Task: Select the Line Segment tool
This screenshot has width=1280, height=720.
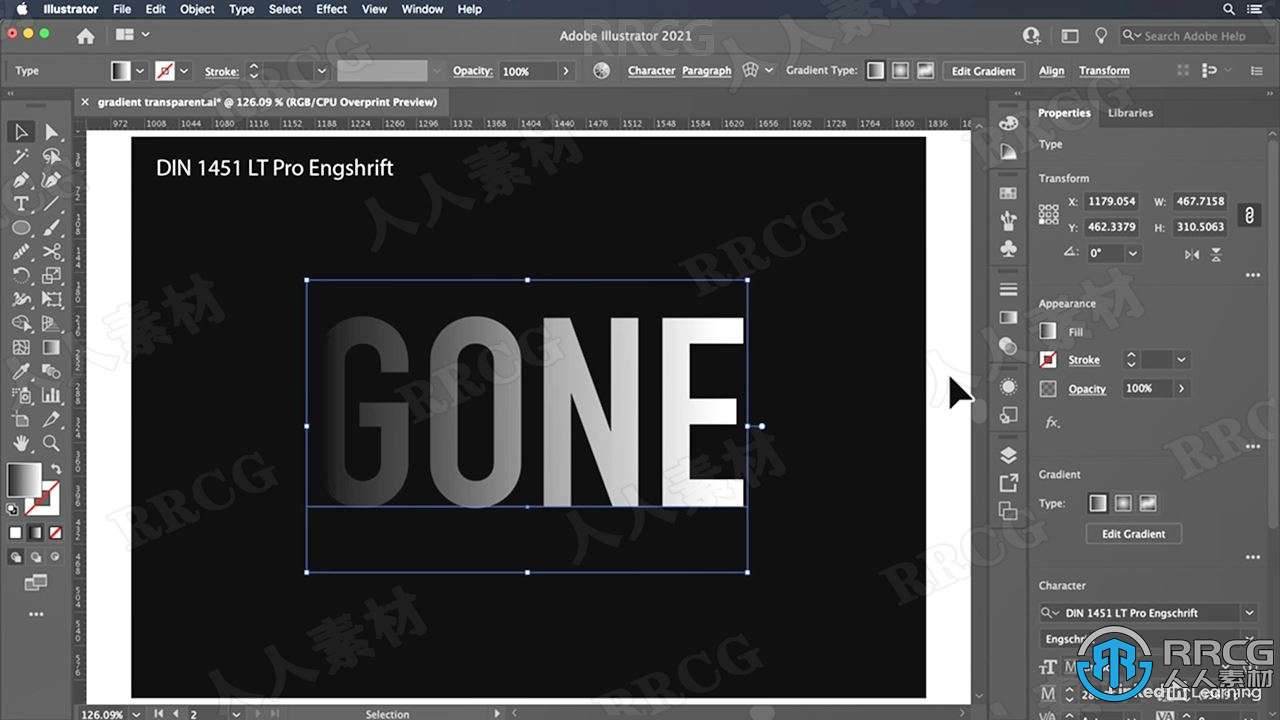Action: click(x=51, y=203)
